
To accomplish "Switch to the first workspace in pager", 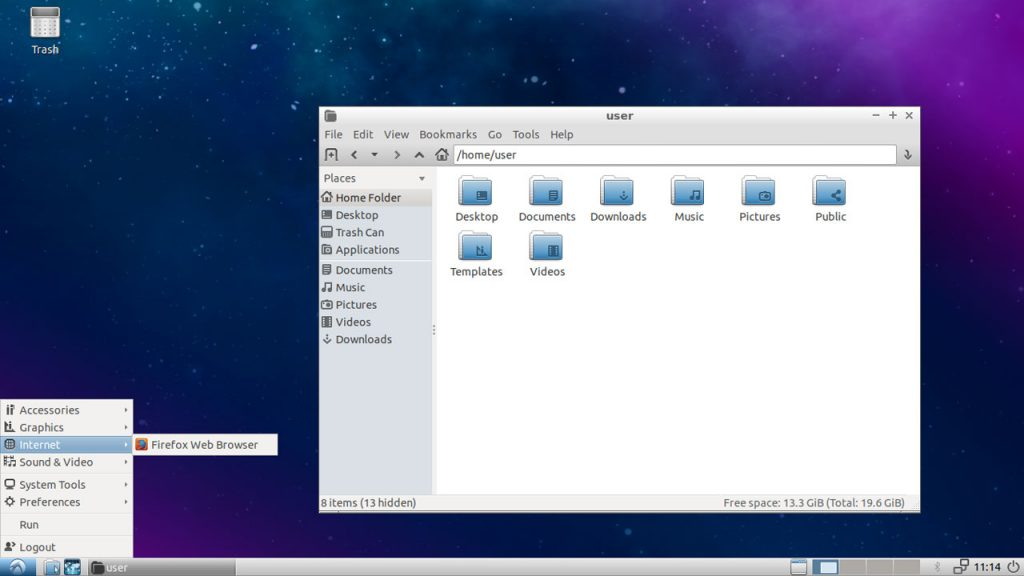I will (x=825, y=568).
